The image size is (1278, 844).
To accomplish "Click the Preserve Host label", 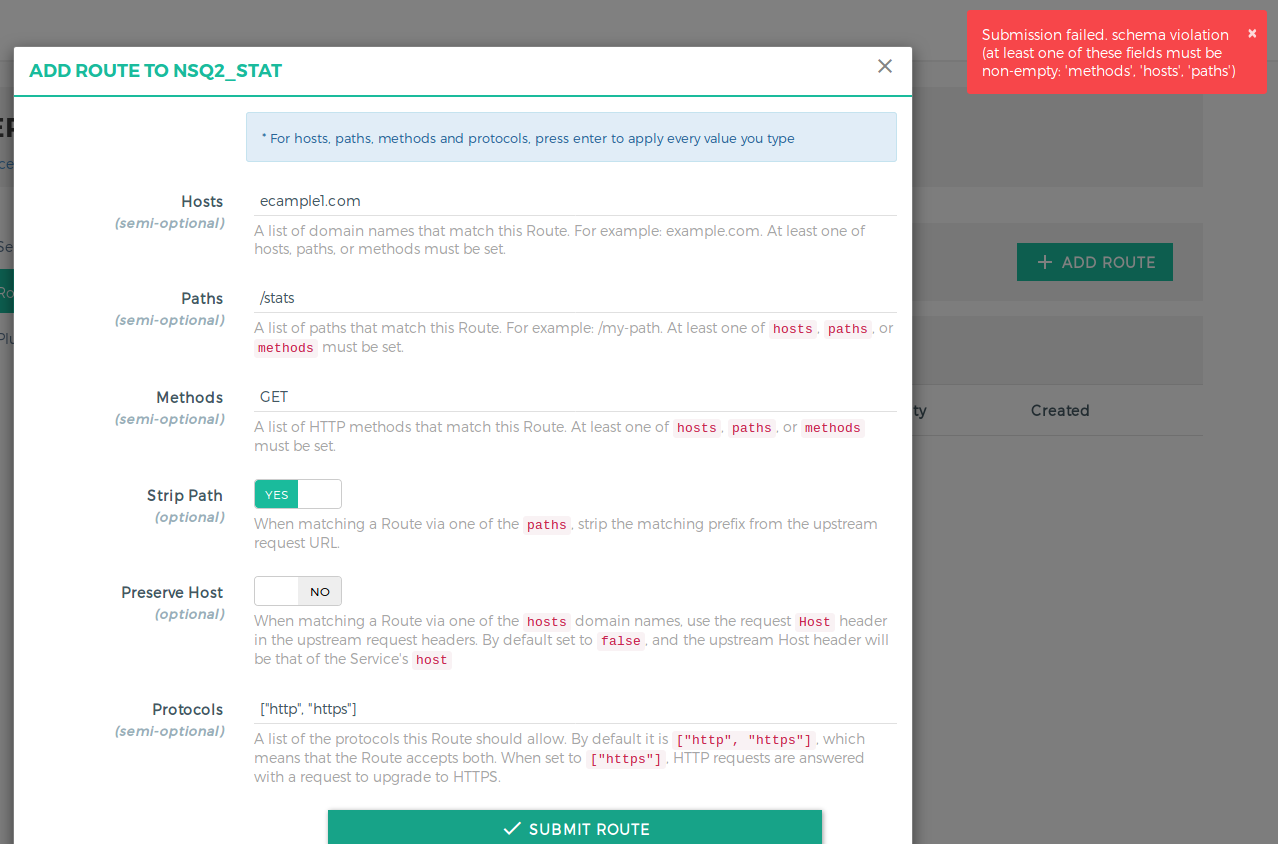I will (x=172, y=592).
